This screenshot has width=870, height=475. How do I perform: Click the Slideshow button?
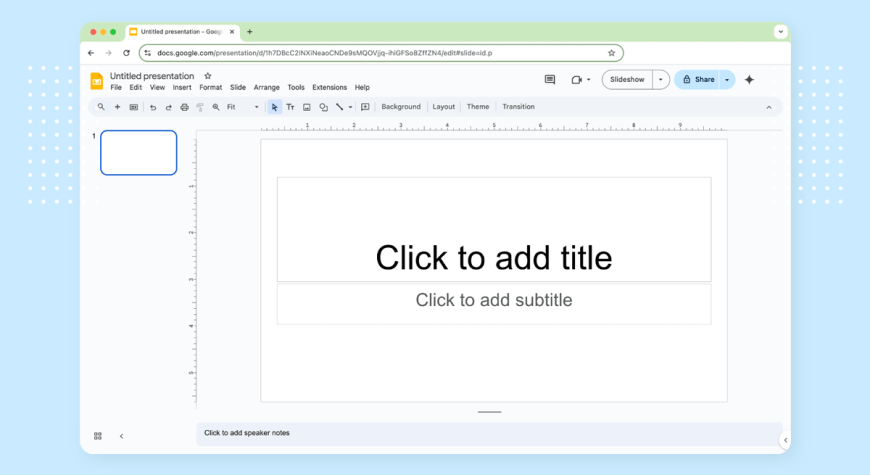point(628,80)
